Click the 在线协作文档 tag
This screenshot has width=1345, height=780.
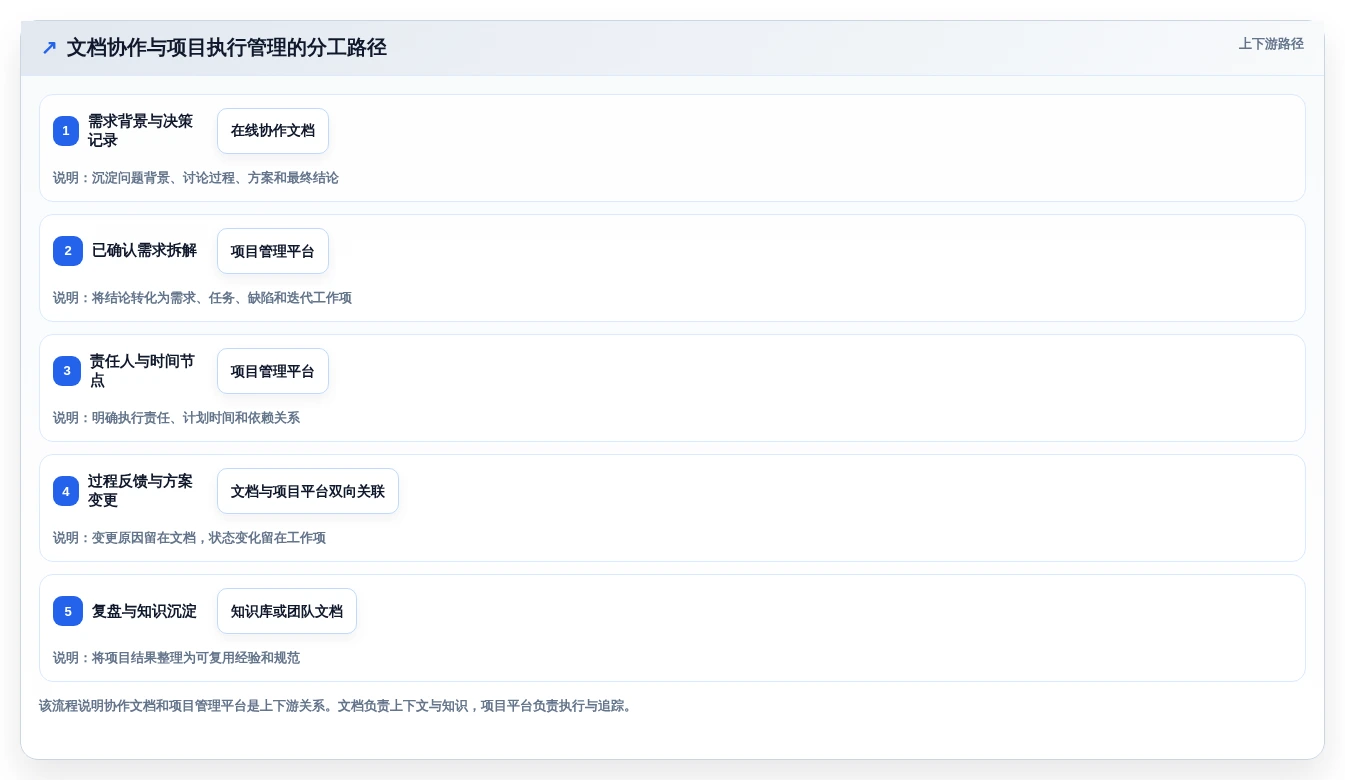(x=273, y=131)
